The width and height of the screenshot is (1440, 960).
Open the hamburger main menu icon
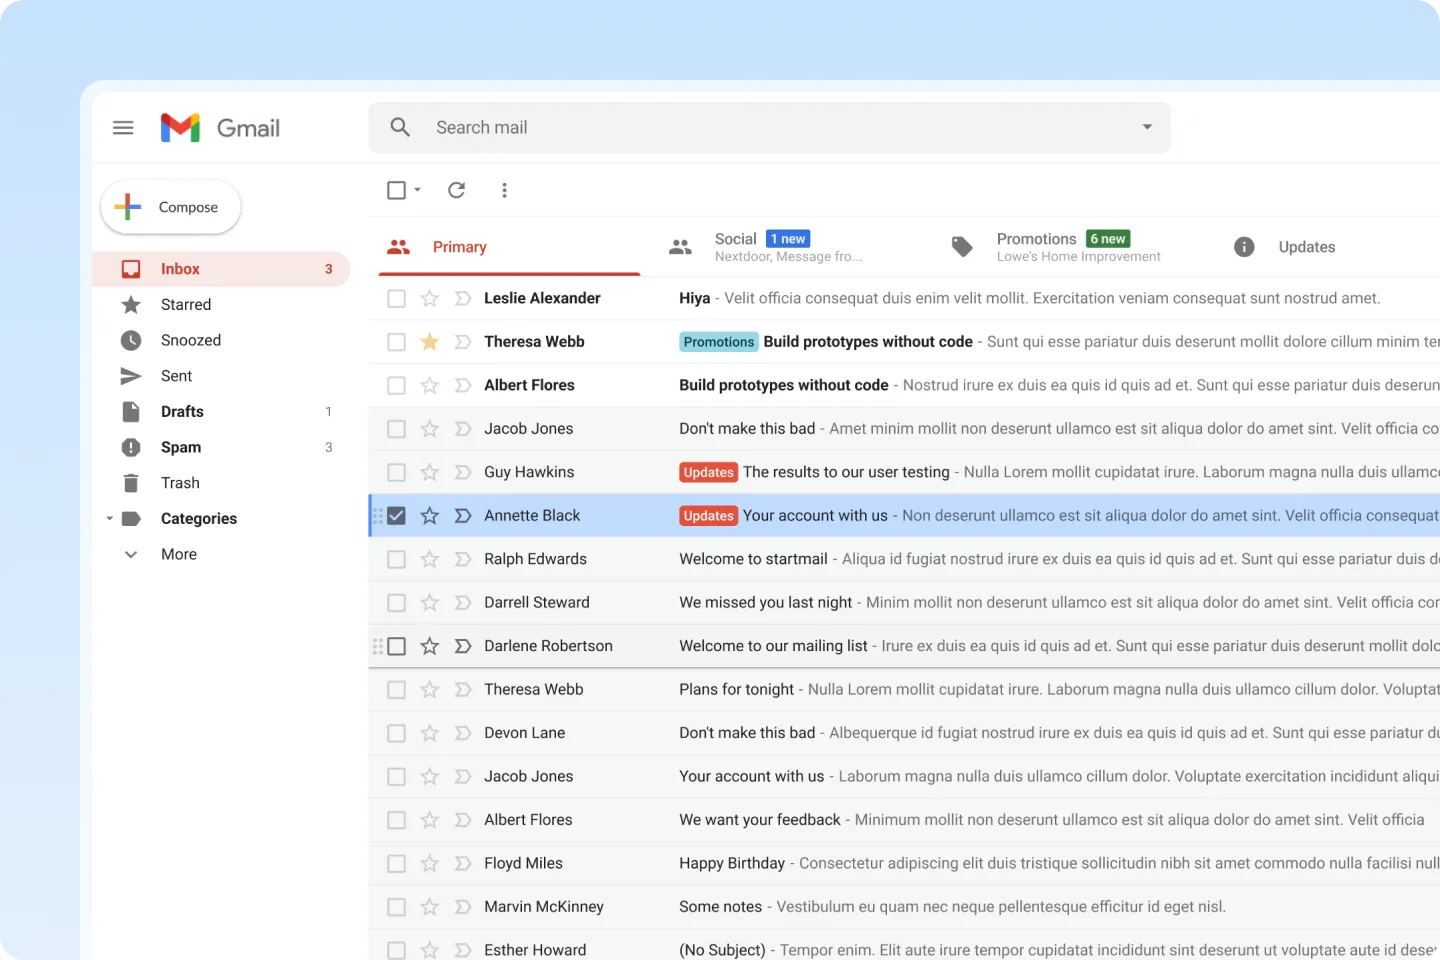point(123,128)
